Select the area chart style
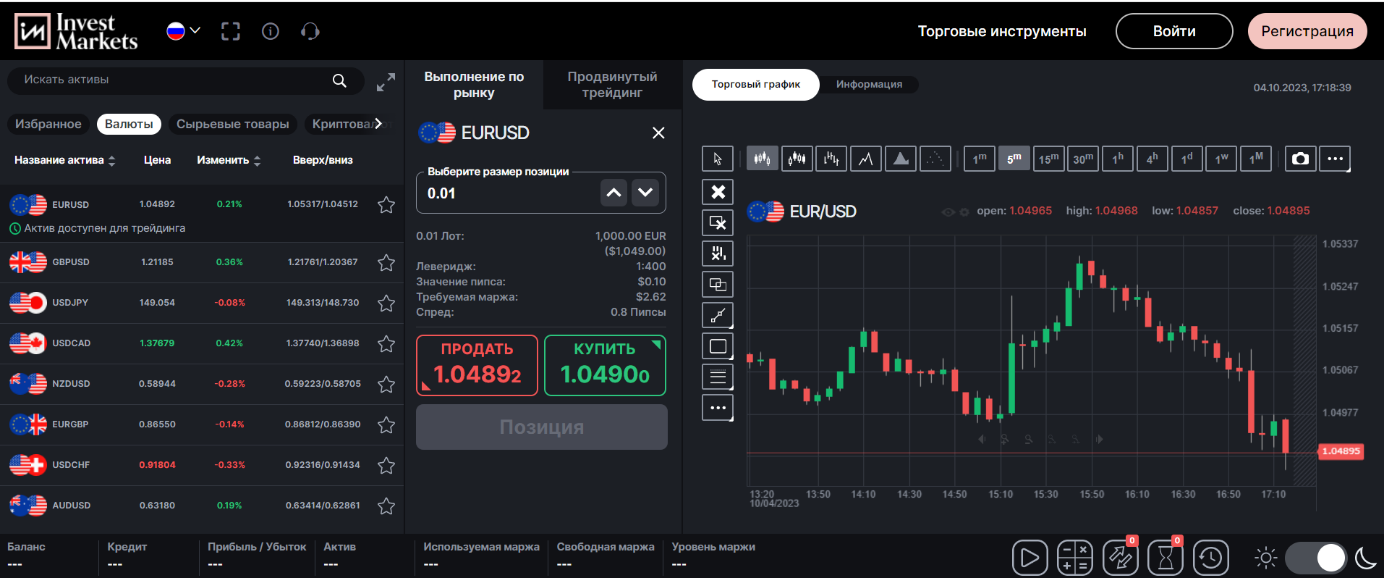This screenshot has height=578, width=1384. coord(901,158)
